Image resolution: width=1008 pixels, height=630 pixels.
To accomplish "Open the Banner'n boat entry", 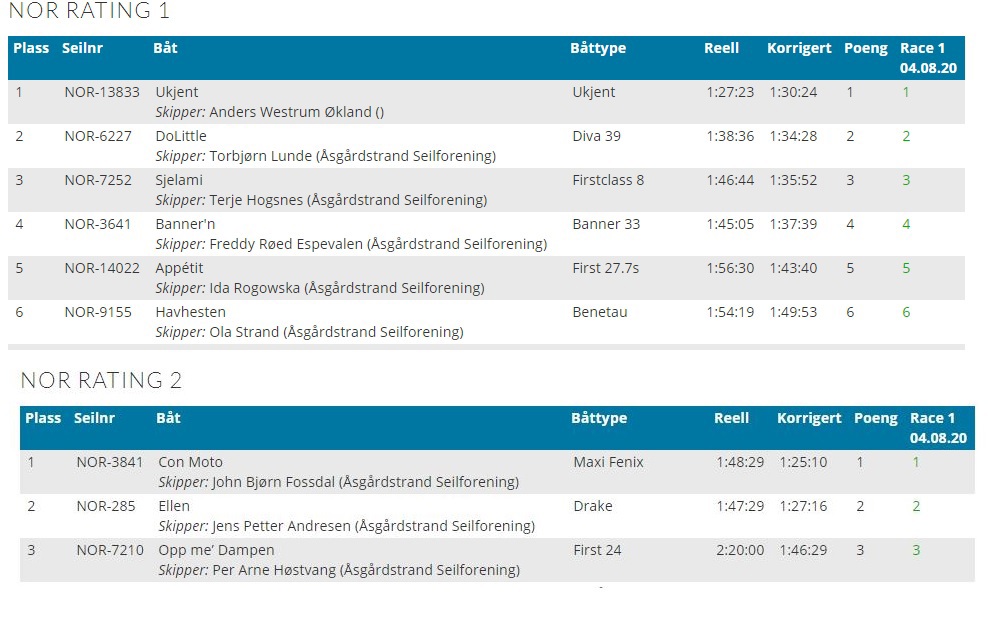I will tap(185, 224).
